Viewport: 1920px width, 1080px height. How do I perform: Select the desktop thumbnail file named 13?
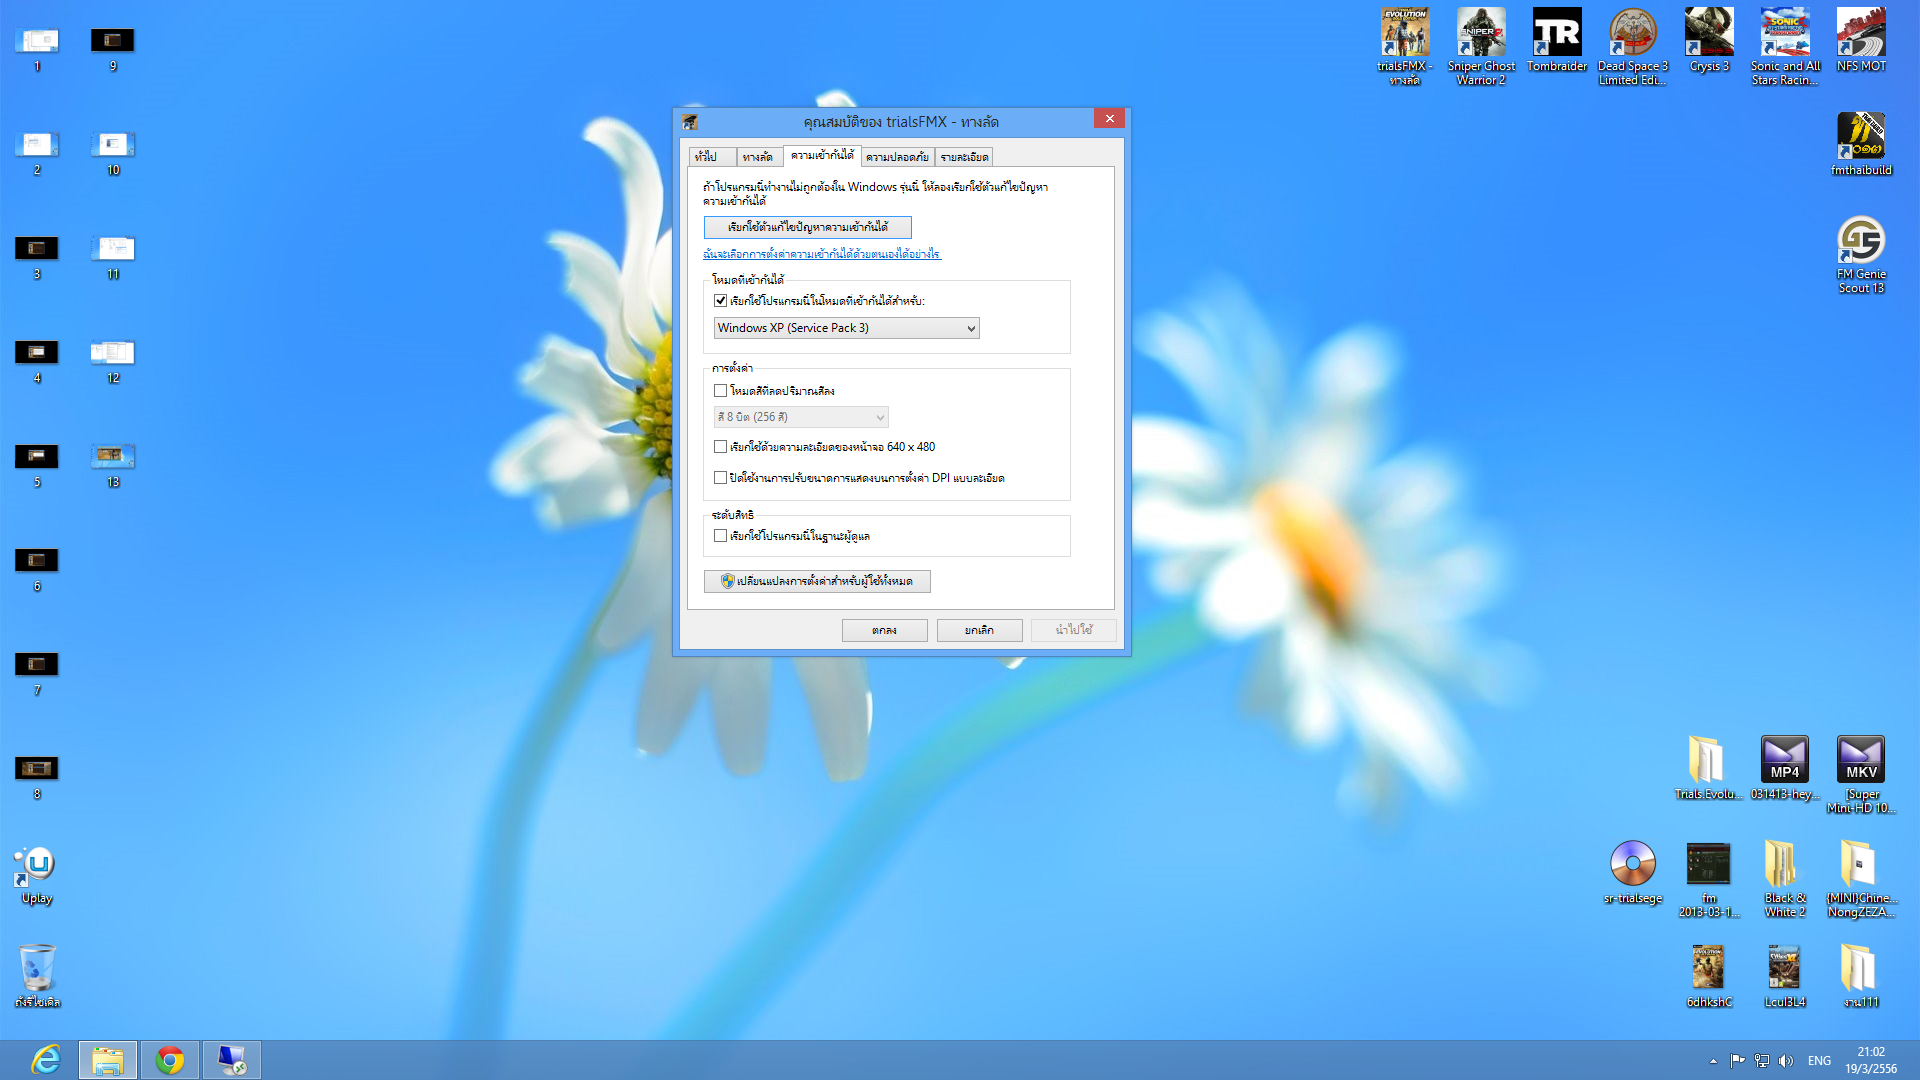point(112,457)
